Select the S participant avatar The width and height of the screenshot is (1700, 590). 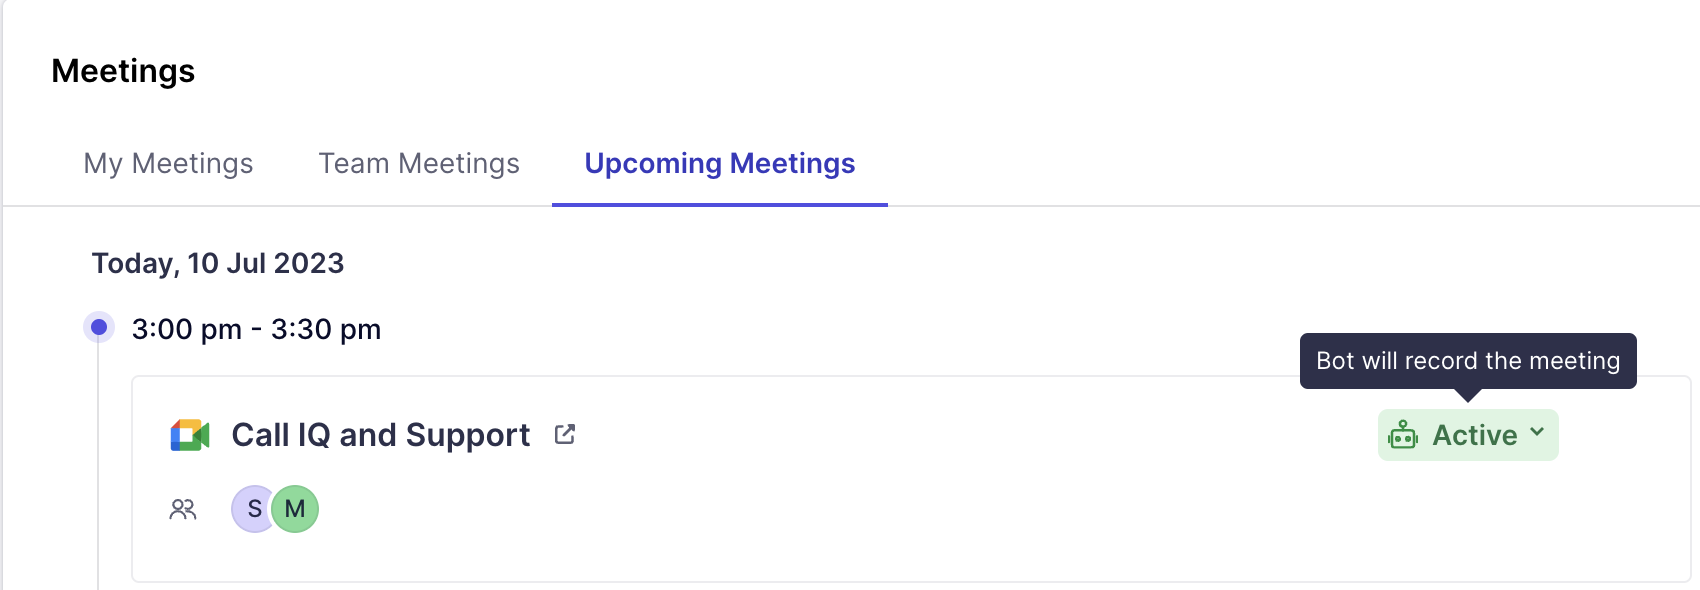pyautogui.click(x=252, y=509)
